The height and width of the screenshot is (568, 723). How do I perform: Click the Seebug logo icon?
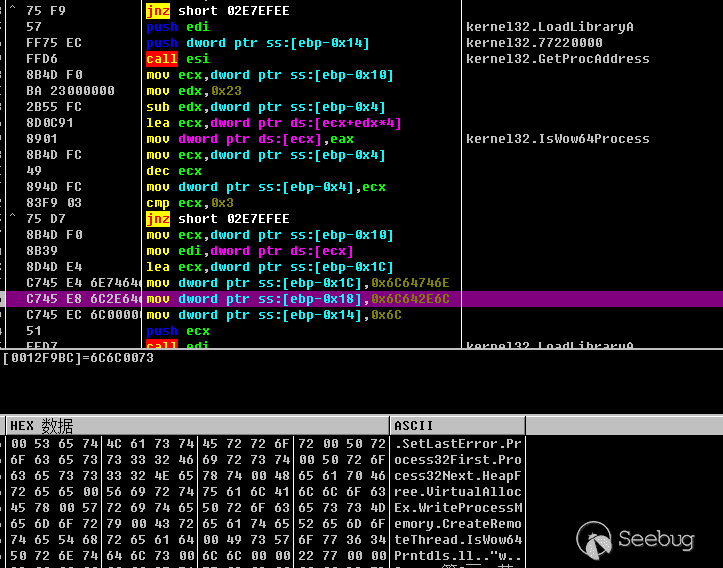(x=599, y=542)
